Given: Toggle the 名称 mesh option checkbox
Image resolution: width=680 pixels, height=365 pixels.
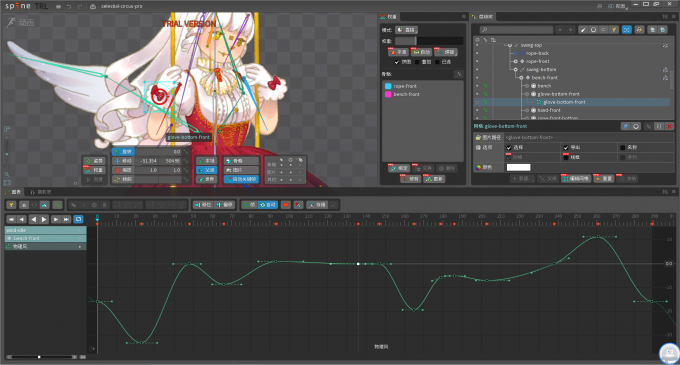Looking at the screenshot, I should 622,147.
